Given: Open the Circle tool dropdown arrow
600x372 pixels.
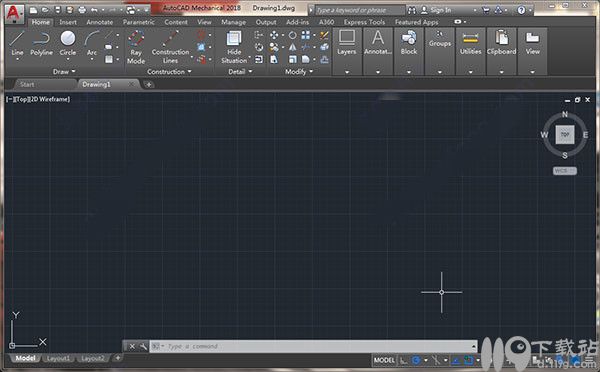Looking at the screenshot, I should tap(68, 59).
